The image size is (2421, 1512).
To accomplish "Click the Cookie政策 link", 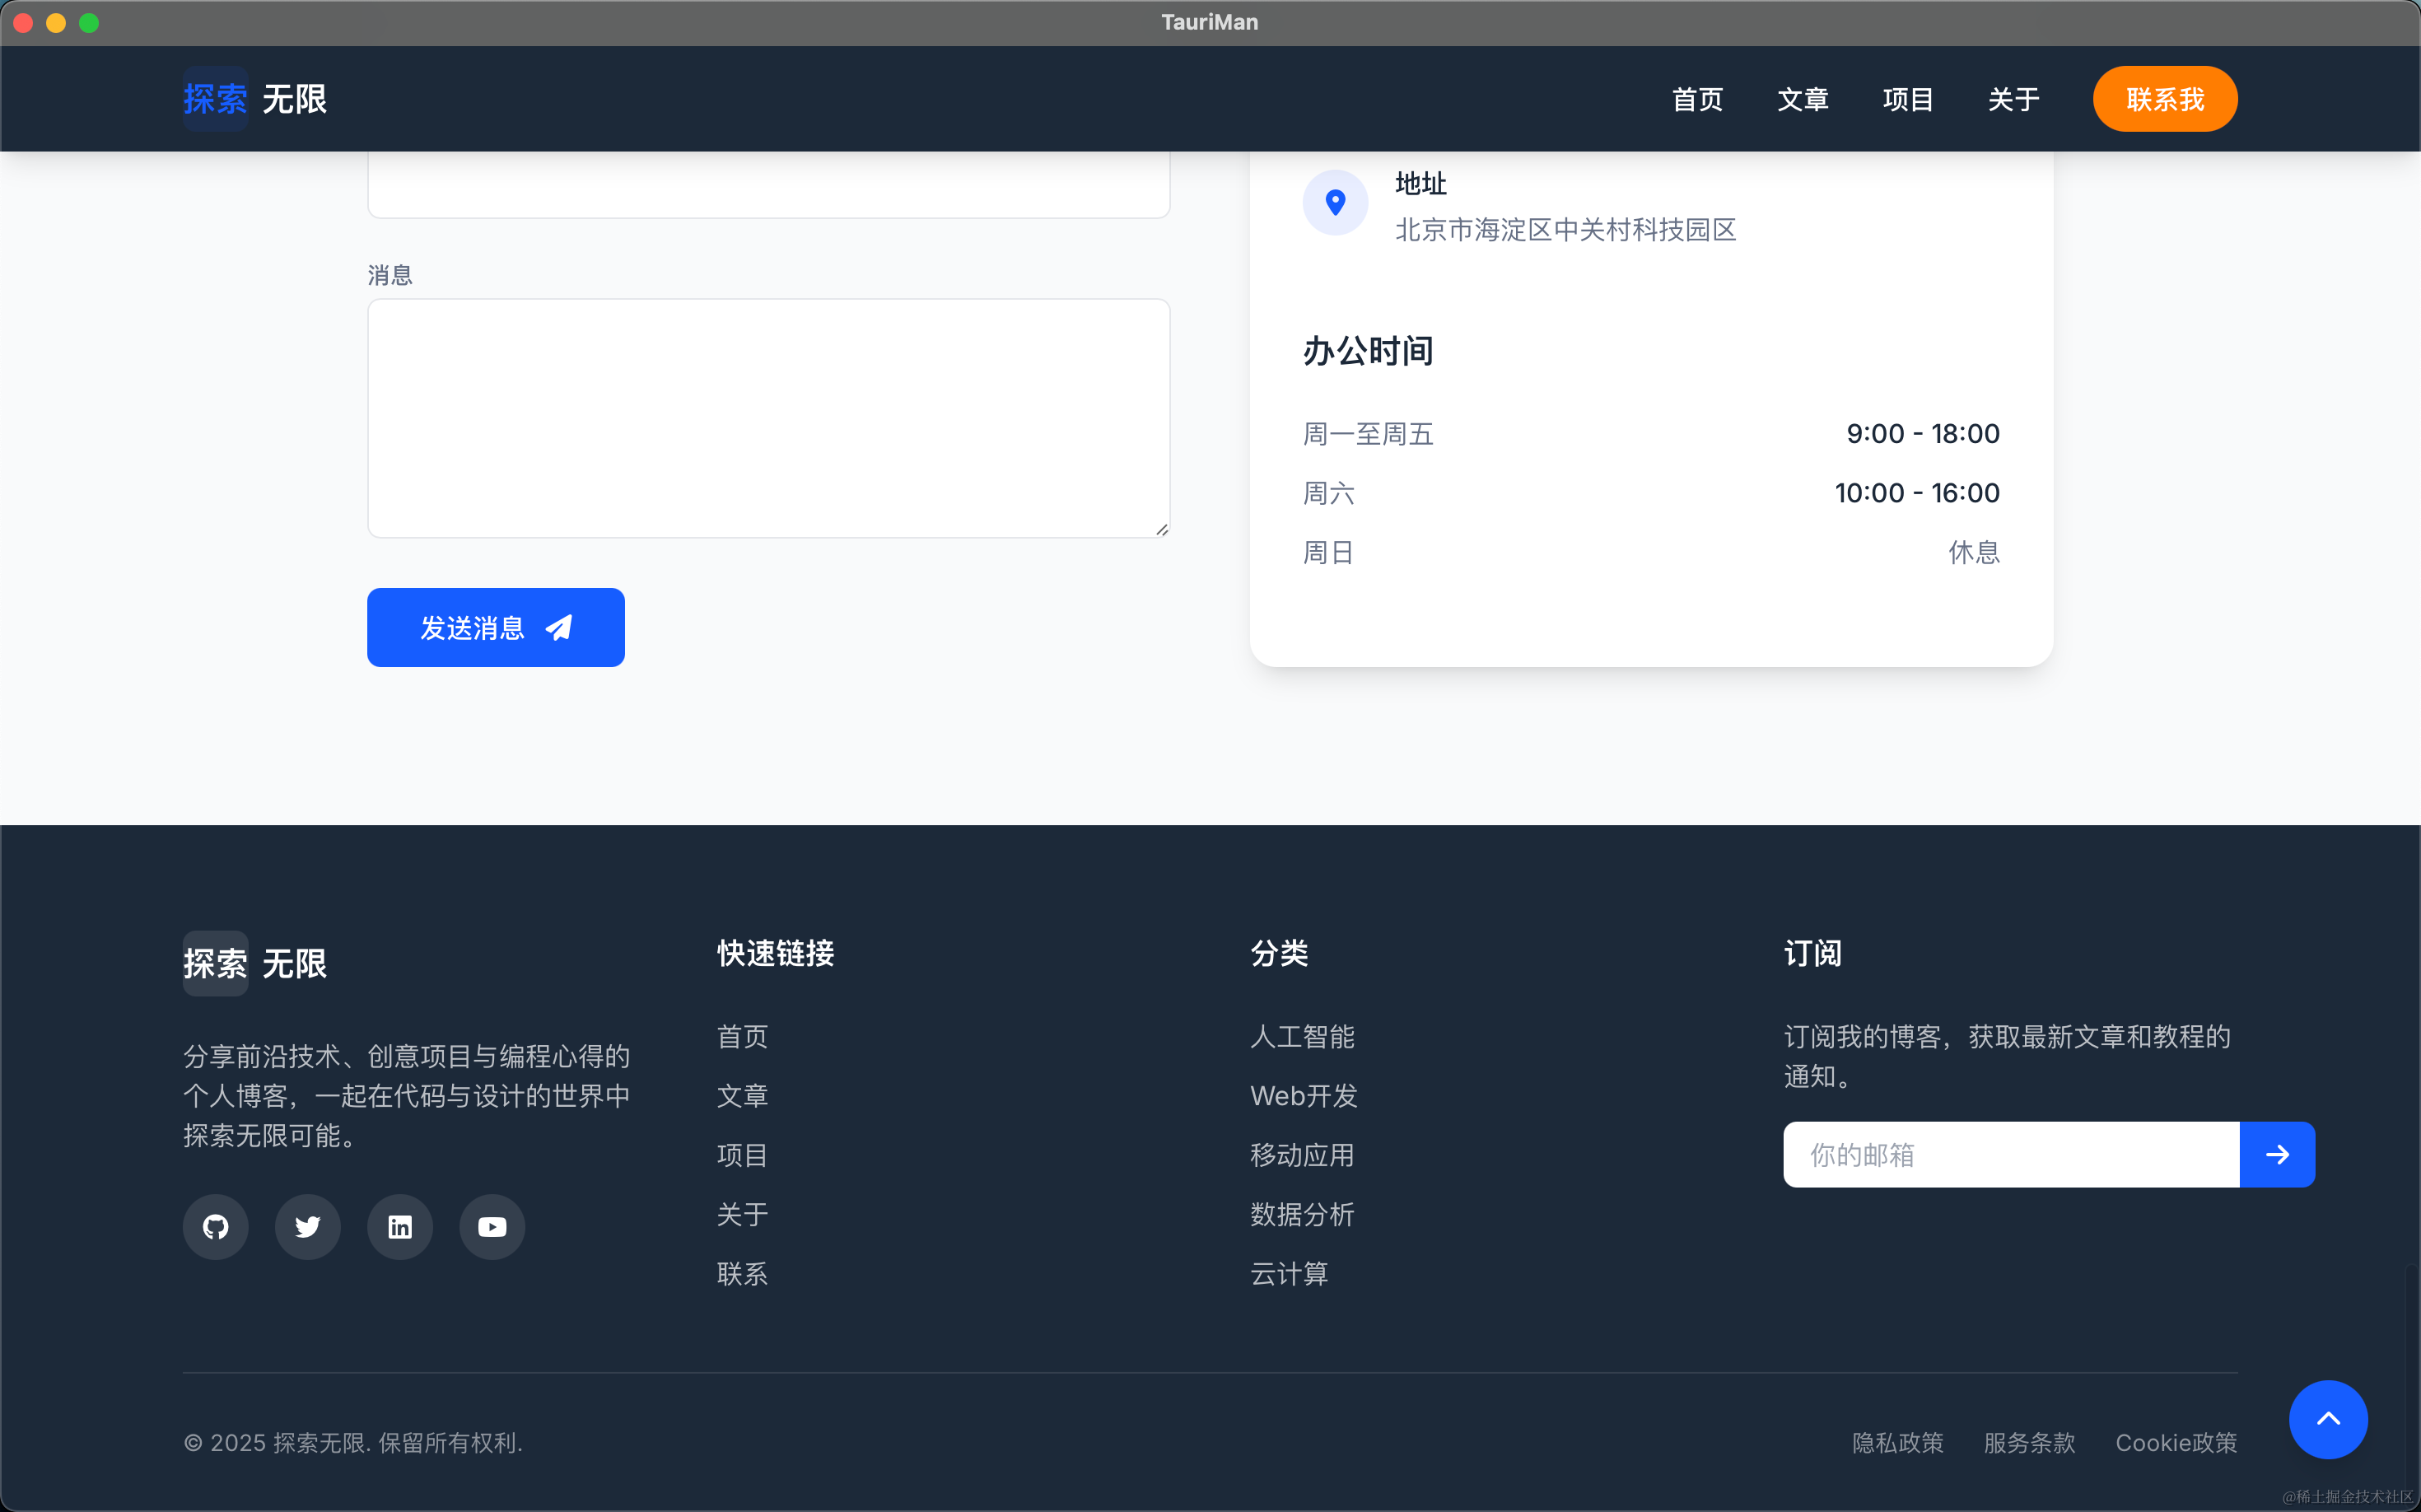I will click(x=2175, y=1443).
